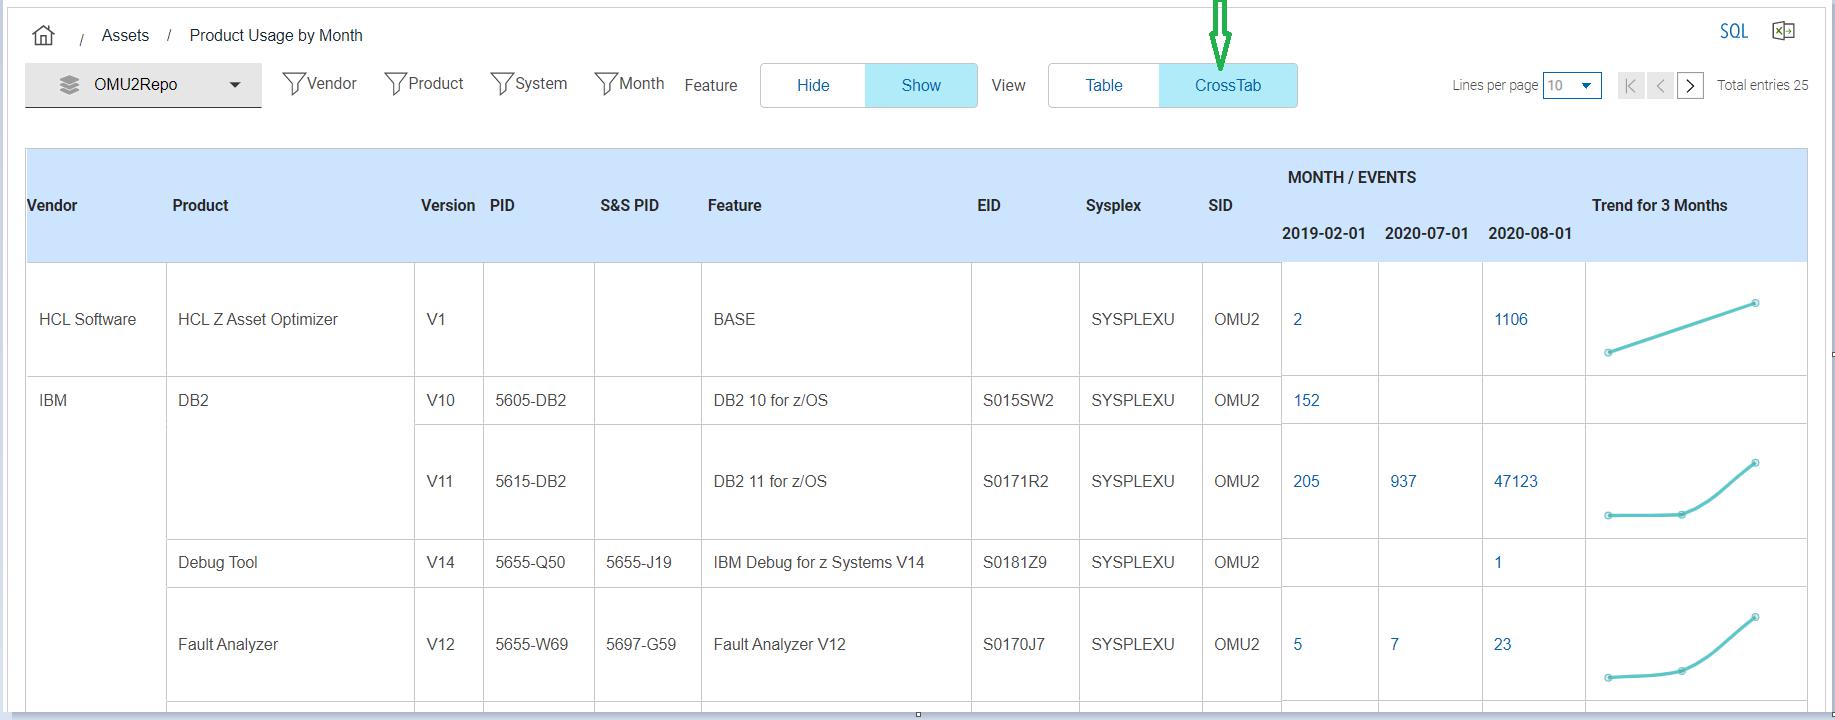Image resolution: width=1835 pixels, height=720 pixels.
Task: Switch to CrossTab view
Action: (1228, 86)
